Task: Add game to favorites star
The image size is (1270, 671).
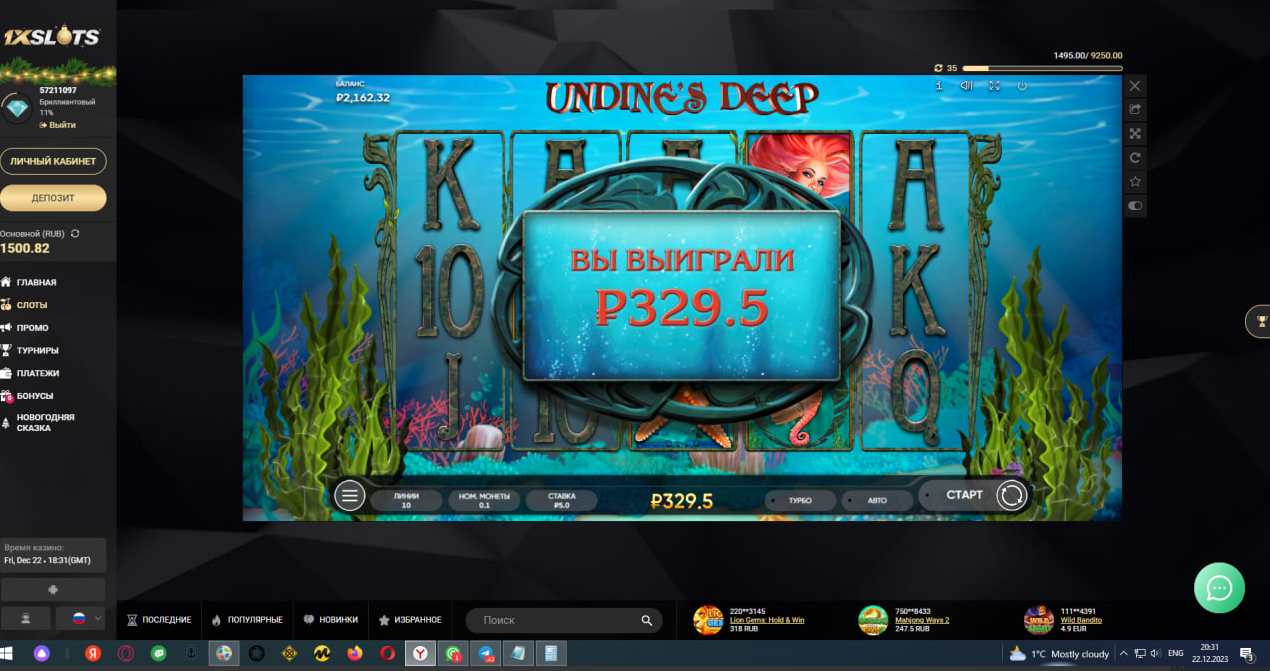Action: point(1135,181)
